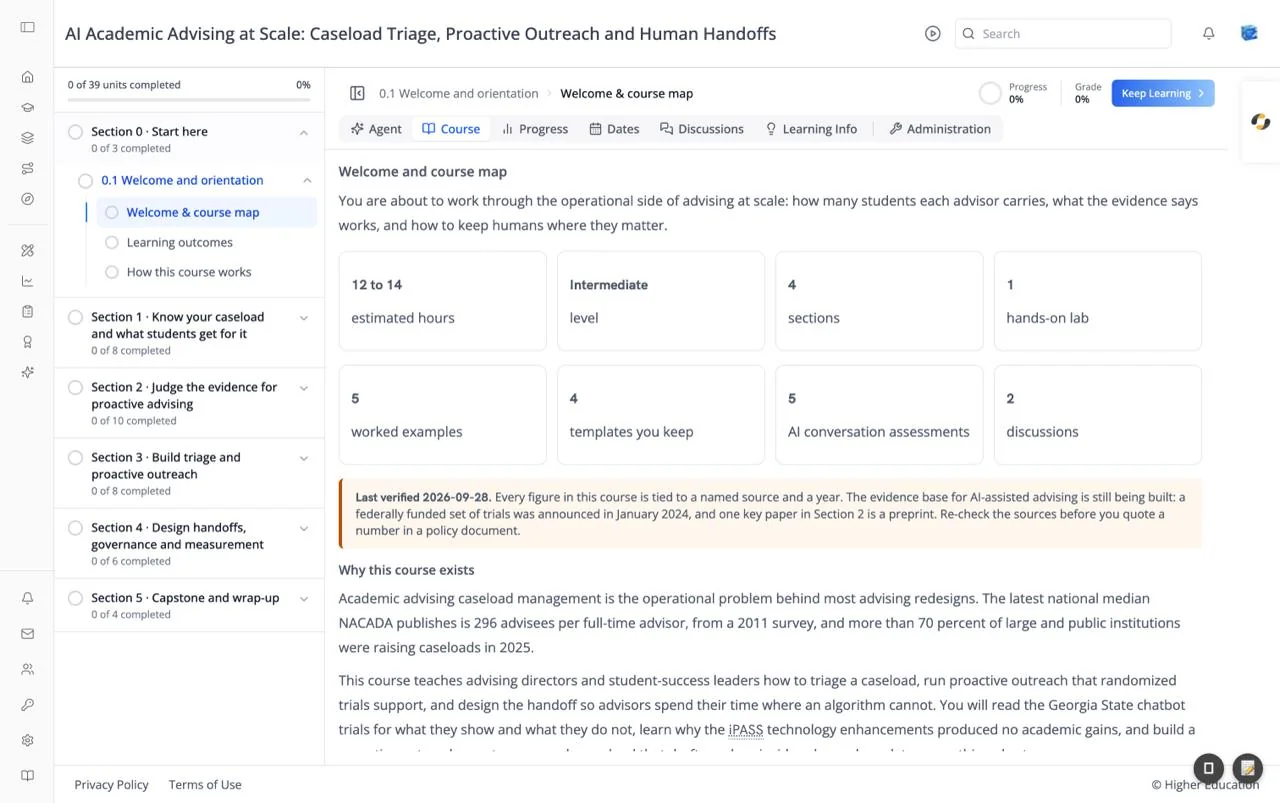Toggle completion circle for How this course works
Viewport: 1280px width, 803px height.
coord(112,272)
